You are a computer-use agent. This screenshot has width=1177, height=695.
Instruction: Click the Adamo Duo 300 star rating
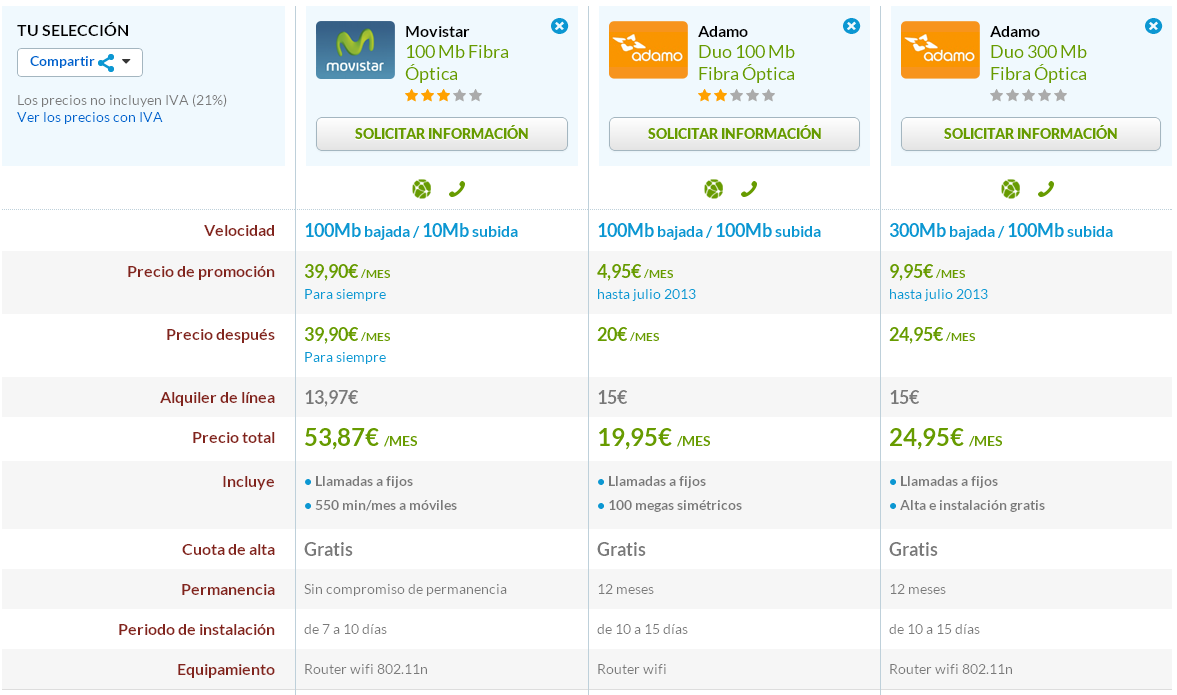tap(1028, 95)
